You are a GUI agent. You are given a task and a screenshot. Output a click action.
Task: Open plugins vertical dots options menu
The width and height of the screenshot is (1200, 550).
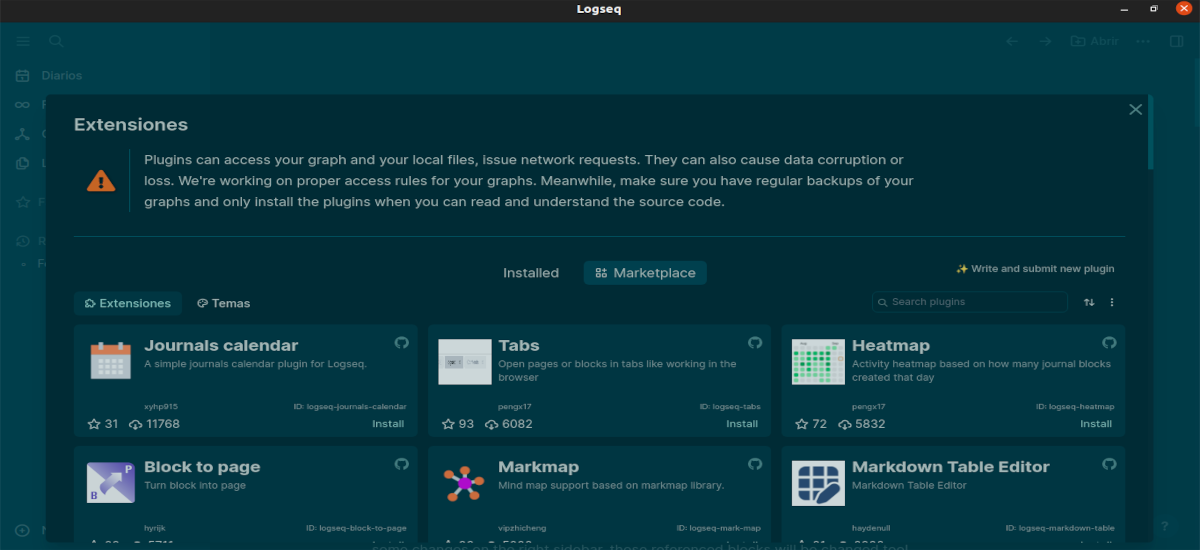coord(1112,302)
